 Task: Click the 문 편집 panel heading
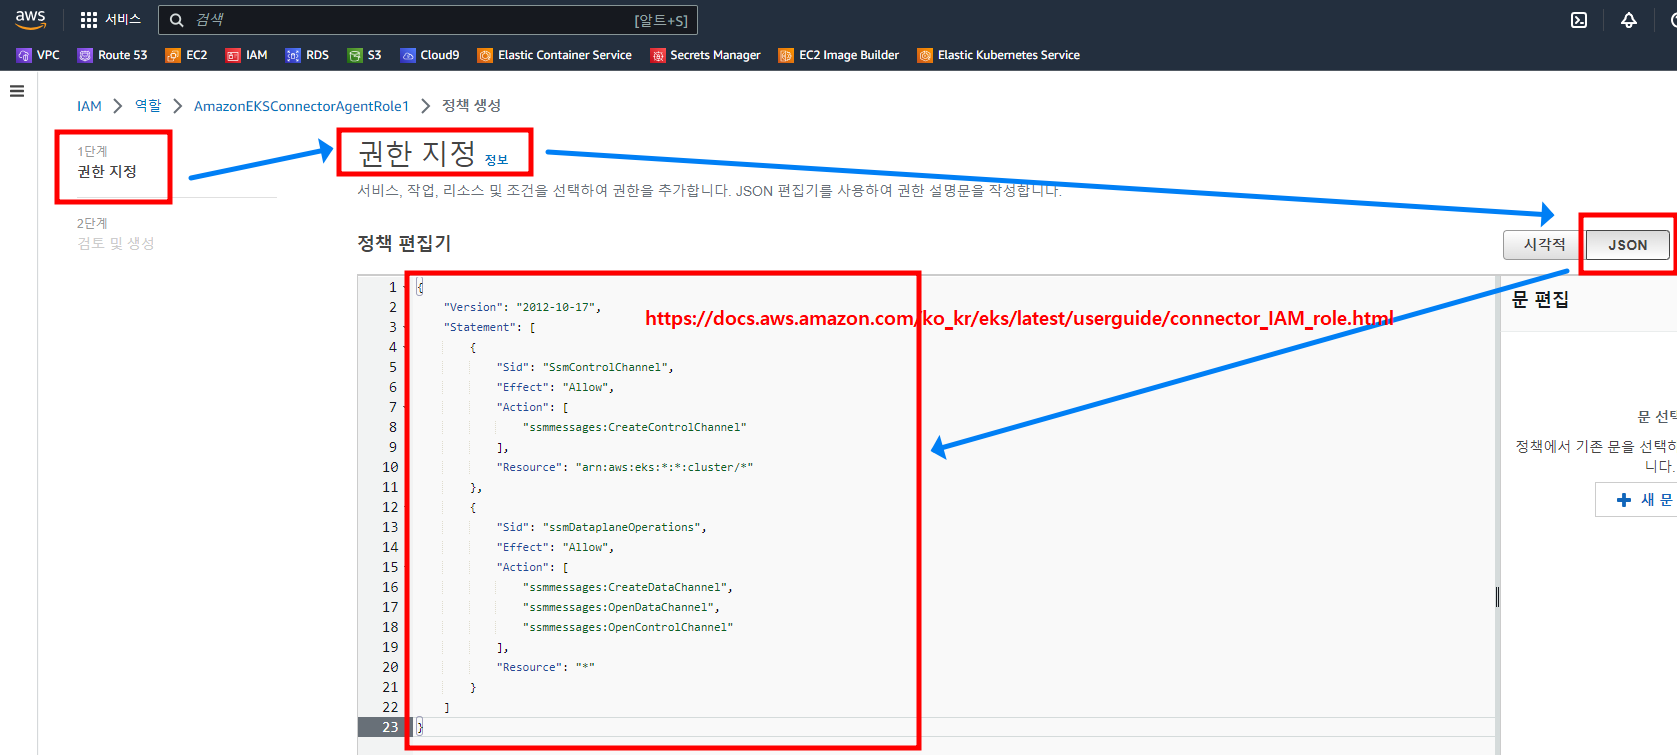(x=1540, y=299)
